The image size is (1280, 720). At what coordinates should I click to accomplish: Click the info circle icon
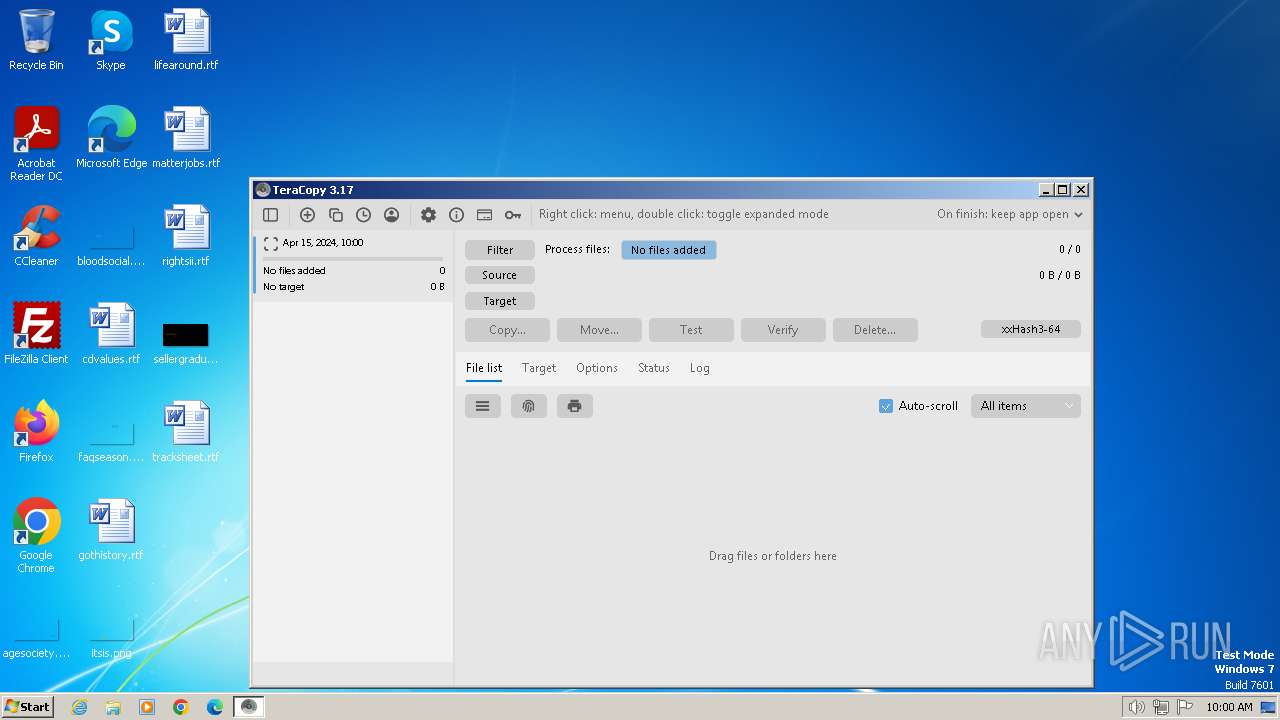(x=456, y=215)
